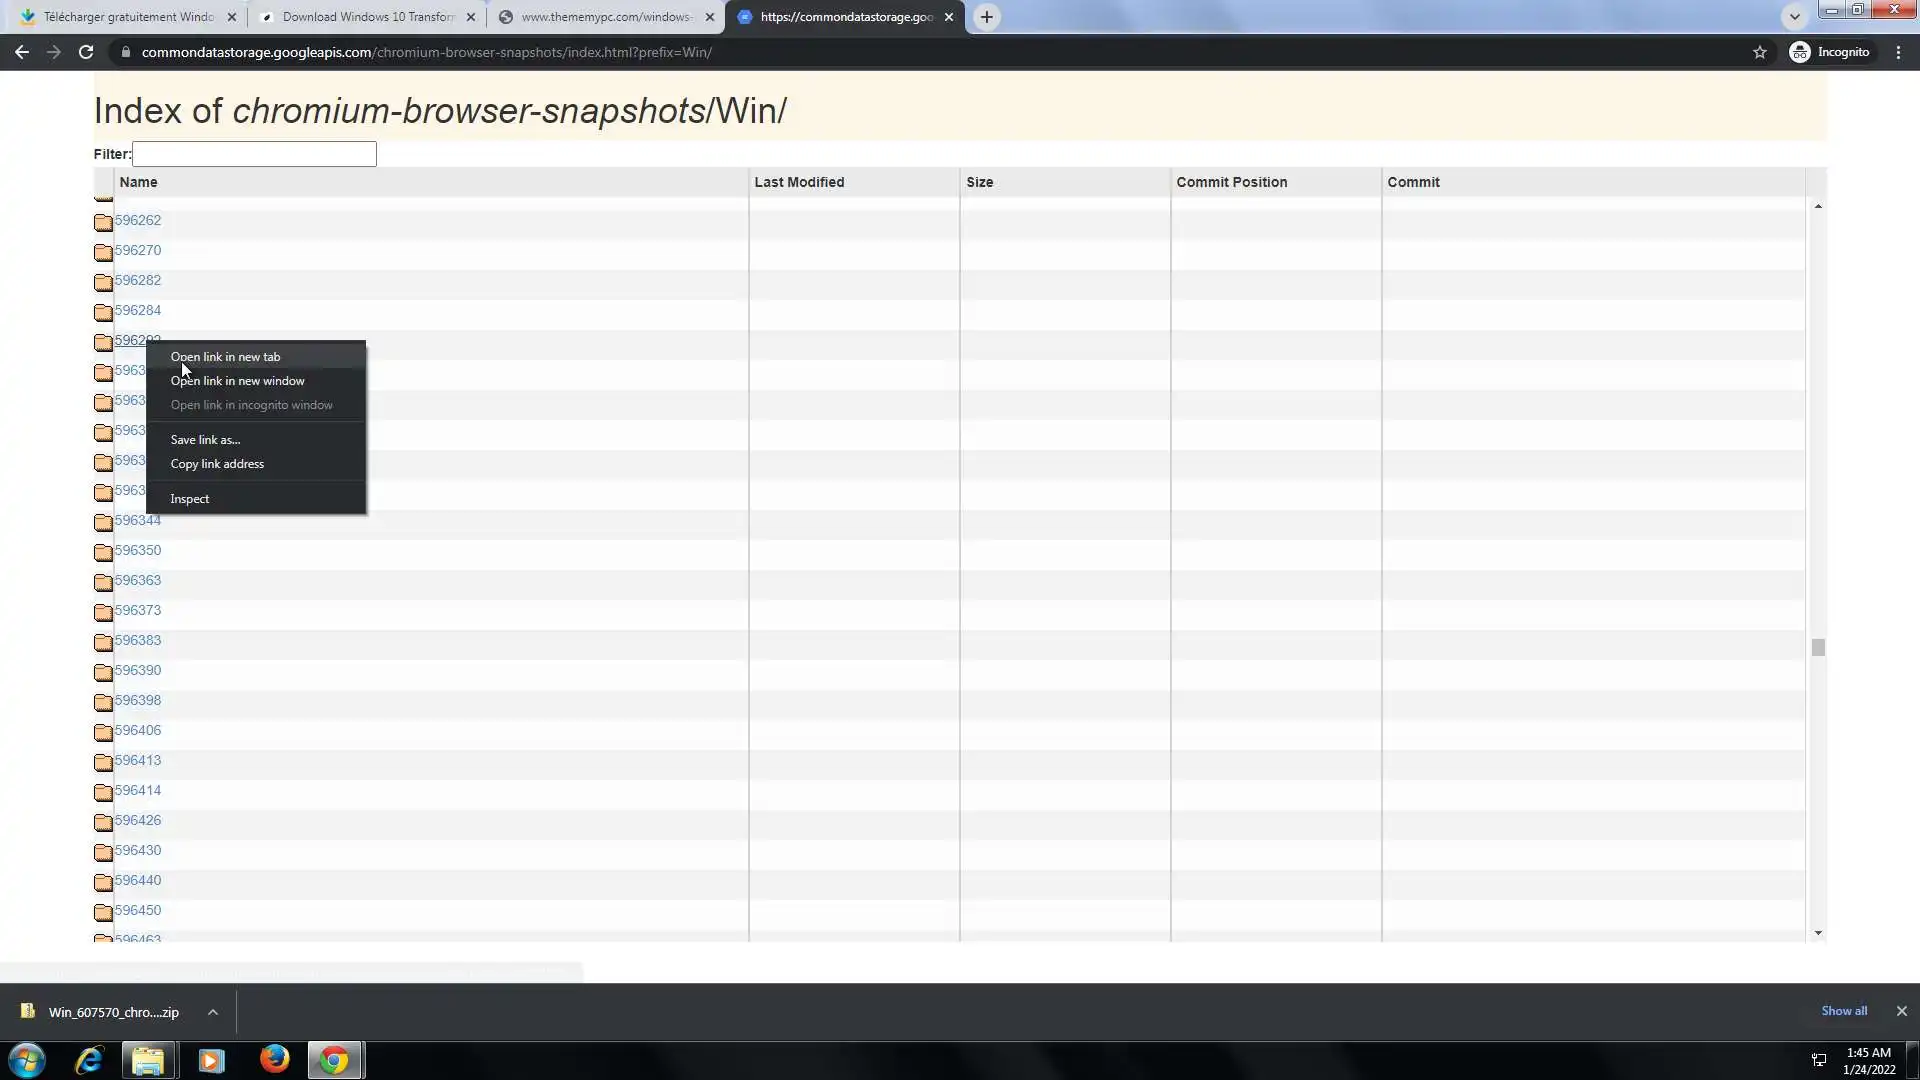Bookmark this page with the star icon
Screen dimensions: 1920x1080
tap(1760, 52)
